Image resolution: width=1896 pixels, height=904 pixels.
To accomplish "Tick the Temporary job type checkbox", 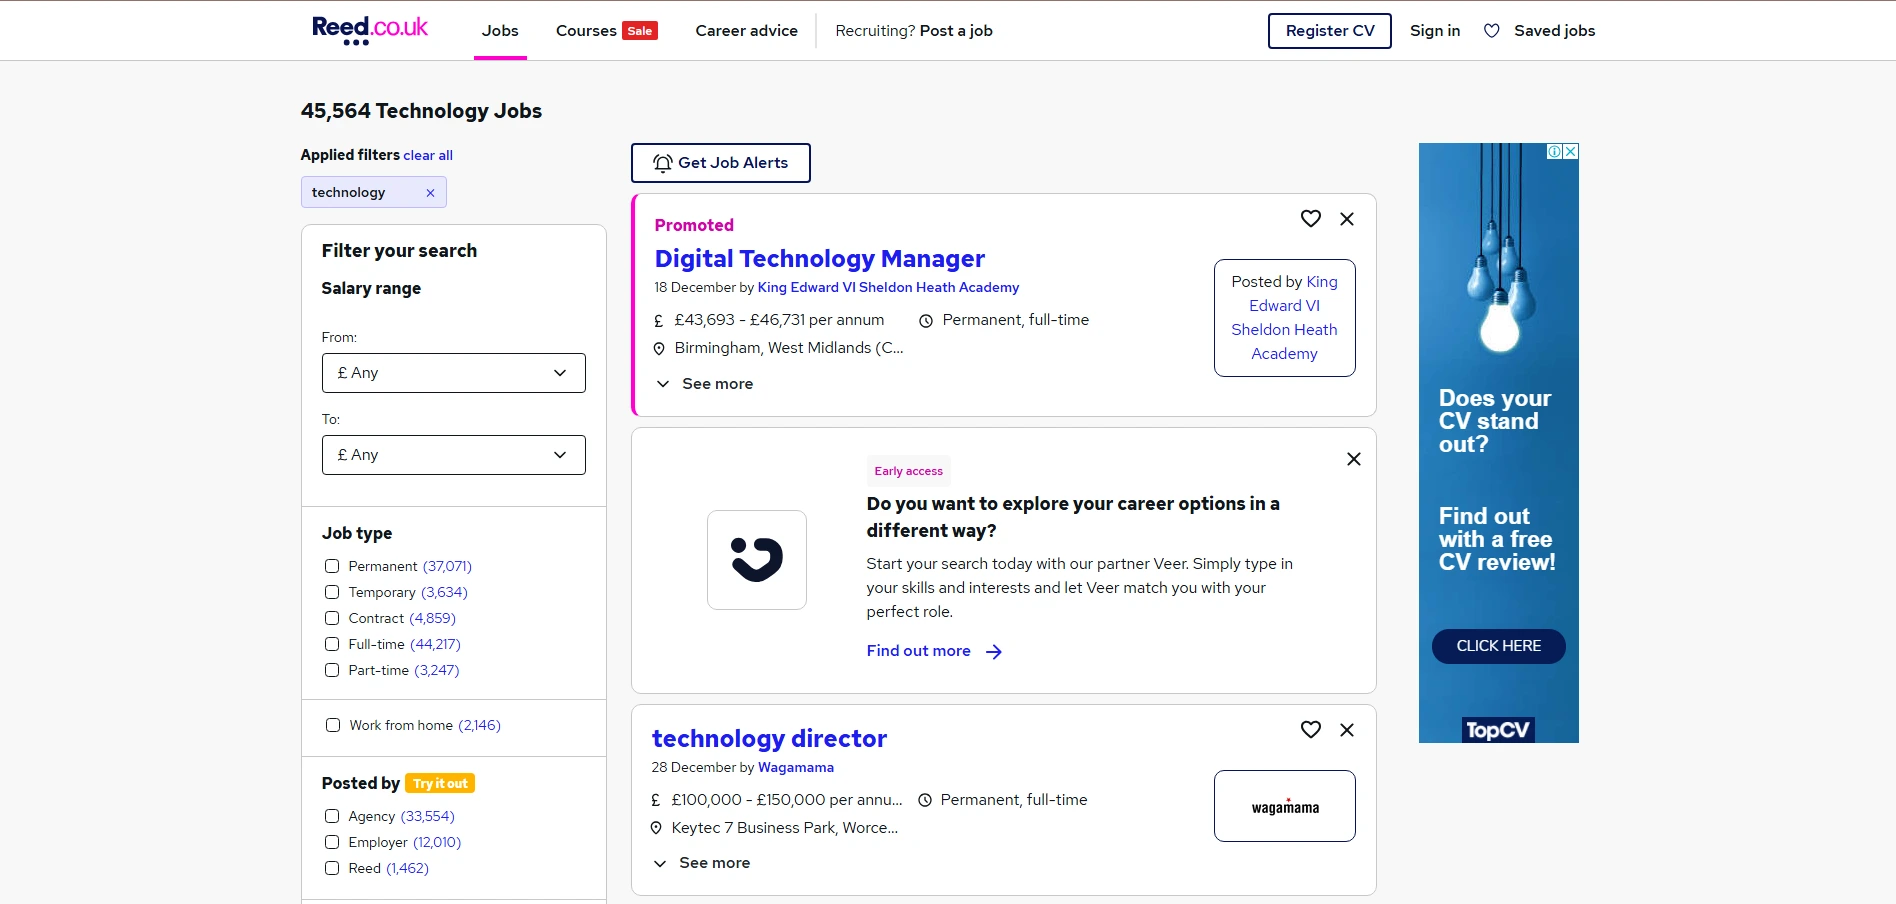I will pos(332,592).
